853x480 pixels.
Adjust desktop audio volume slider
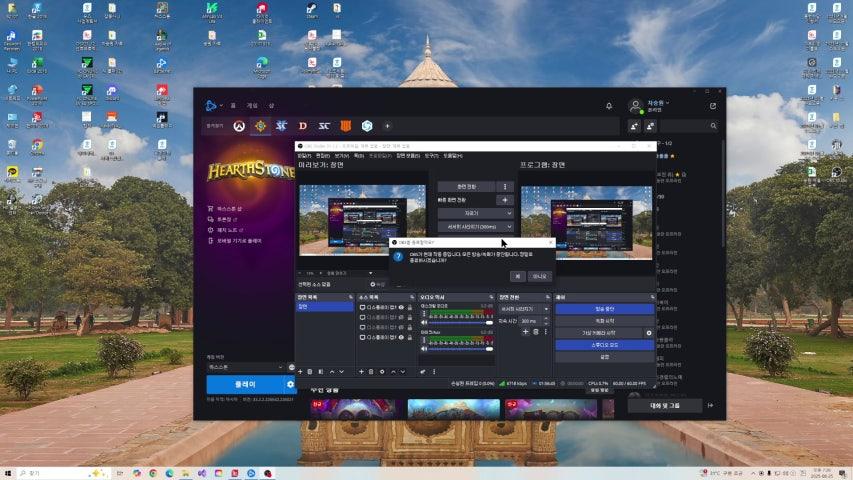click(x=461, y=323)
